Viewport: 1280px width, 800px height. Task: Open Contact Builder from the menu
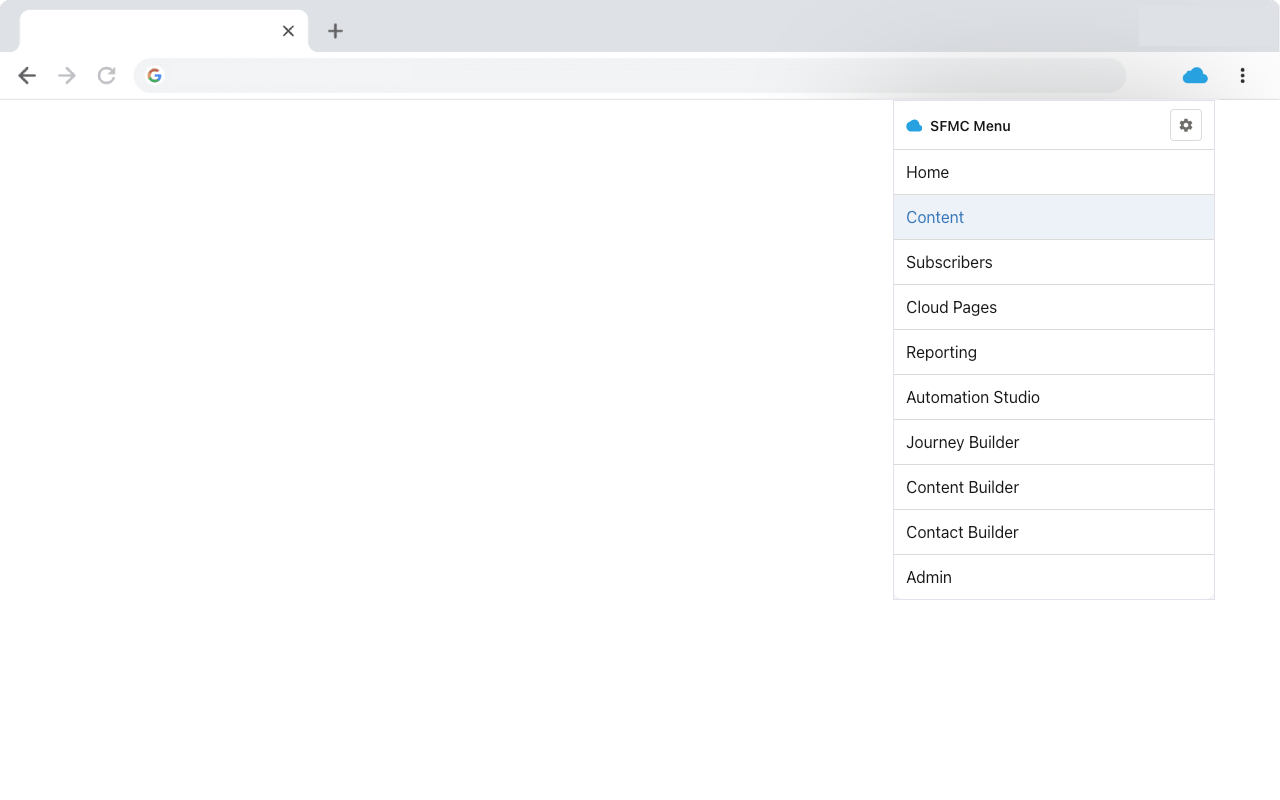pyautogui.click(x=1054, y=532)
